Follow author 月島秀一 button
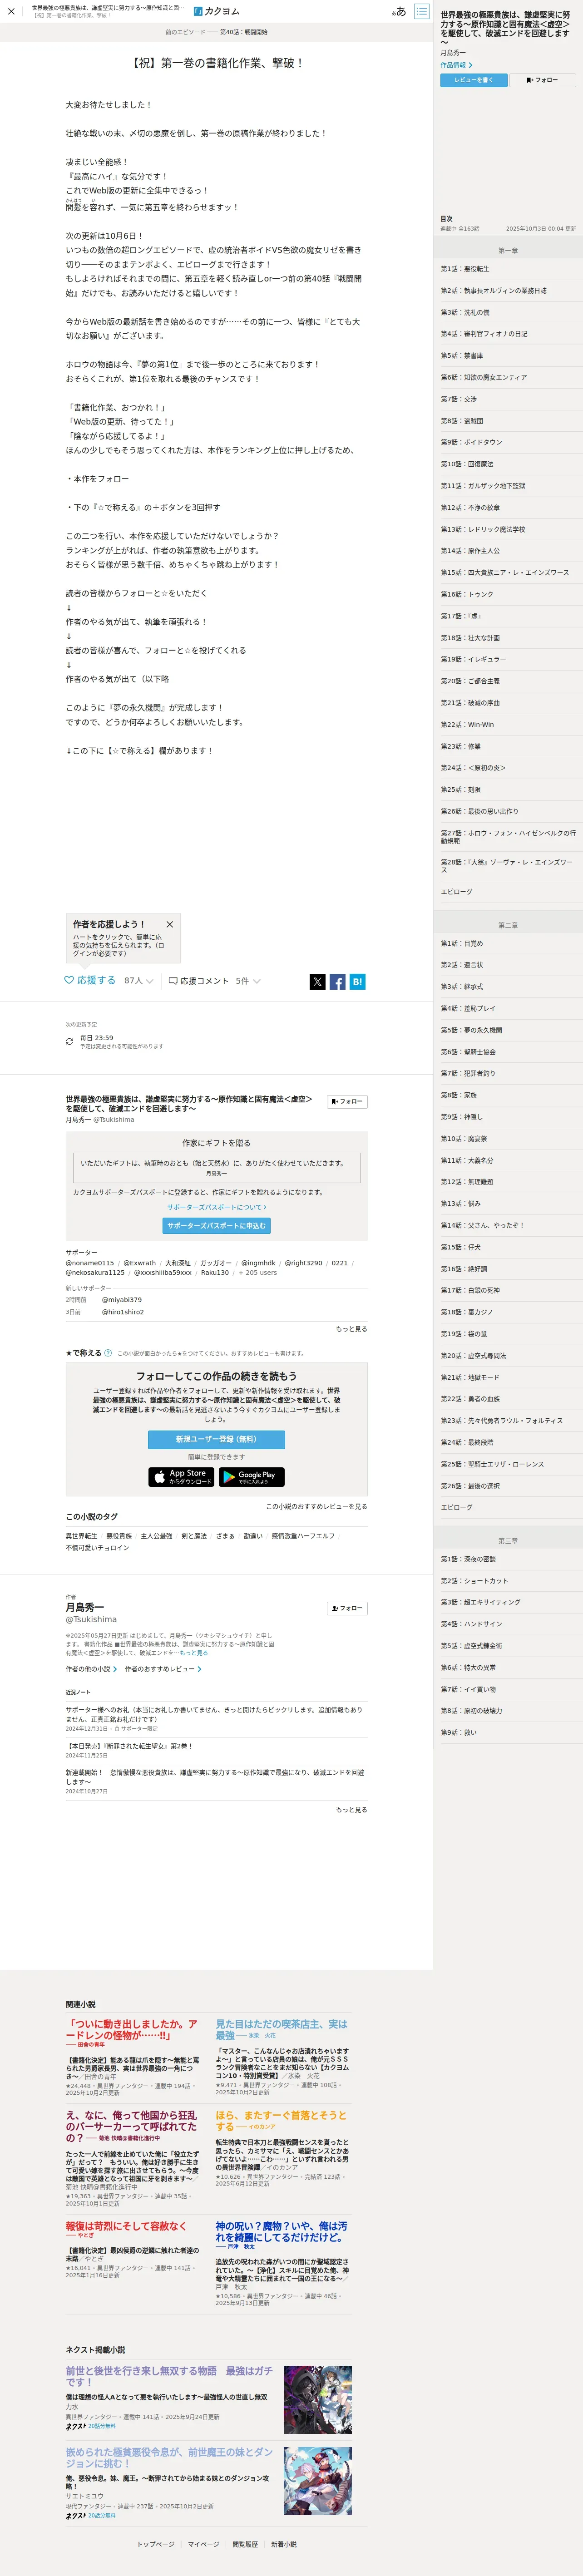The image size is (583, 2576). [x=347, y=1608]
